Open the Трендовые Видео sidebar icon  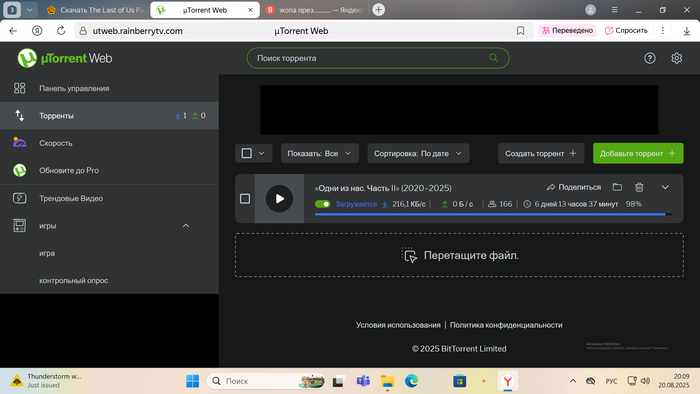[19, 198]
